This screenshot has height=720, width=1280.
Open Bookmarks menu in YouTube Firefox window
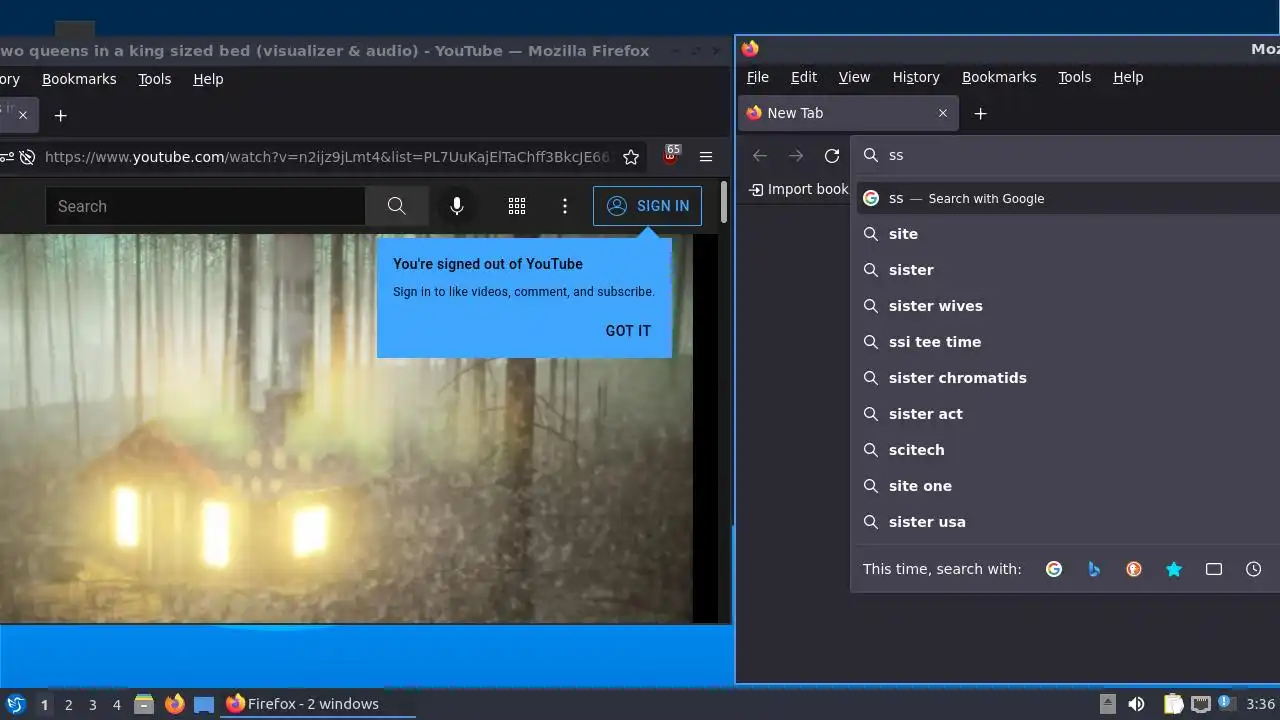click(x=79, y=79)
